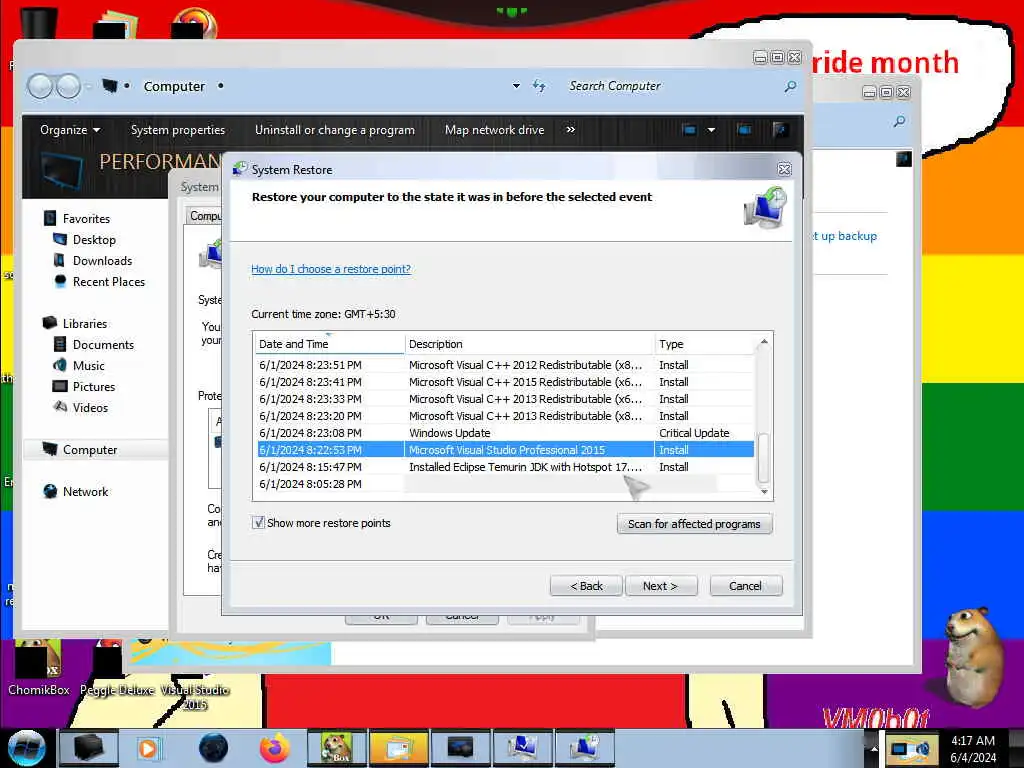Open Desktop under Favorites
The width and height of the screenshot is (1024, 768).
(94, 240)
